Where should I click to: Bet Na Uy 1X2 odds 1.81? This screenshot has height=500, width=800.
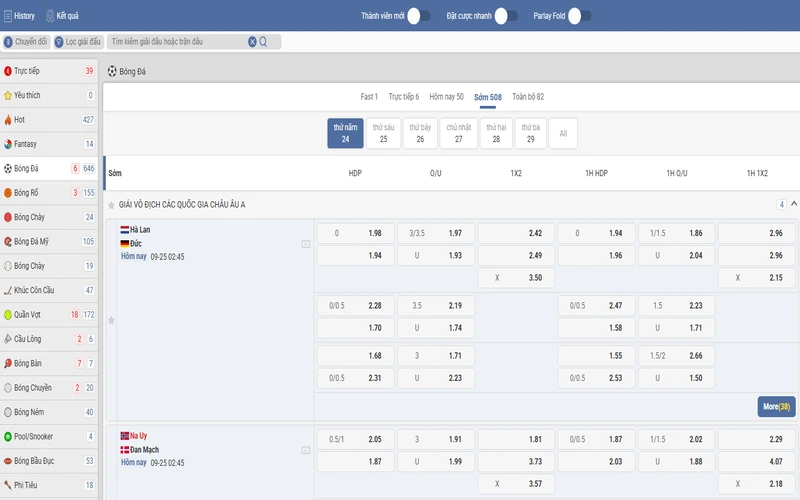tap(516, 439)
